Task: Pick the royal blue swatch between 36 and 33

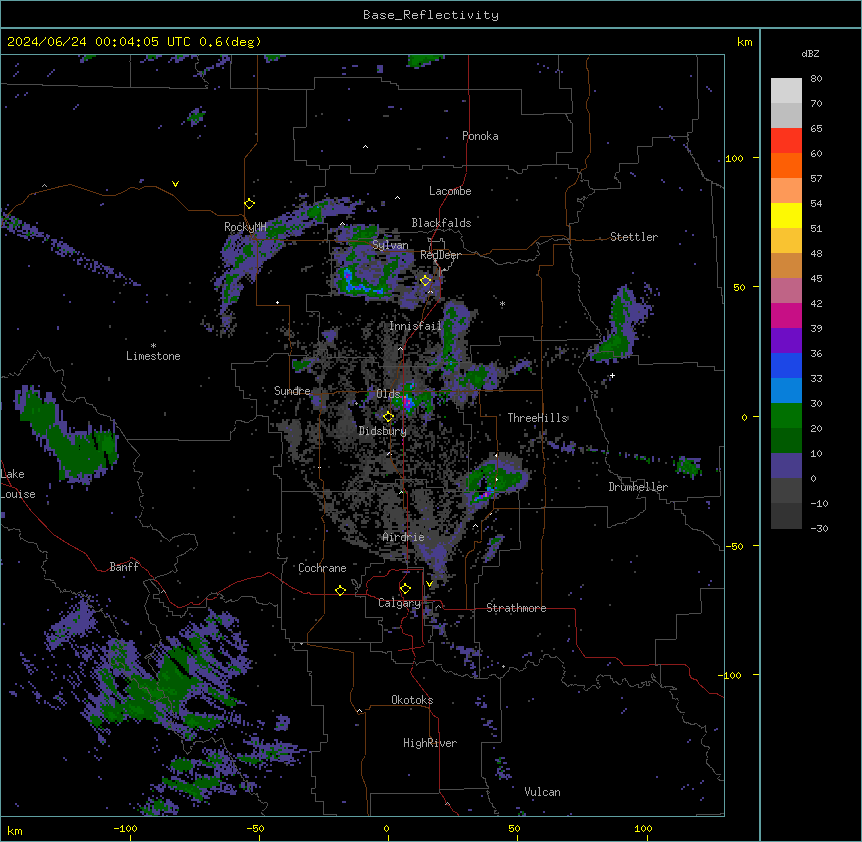Action: tap(786, 365)
